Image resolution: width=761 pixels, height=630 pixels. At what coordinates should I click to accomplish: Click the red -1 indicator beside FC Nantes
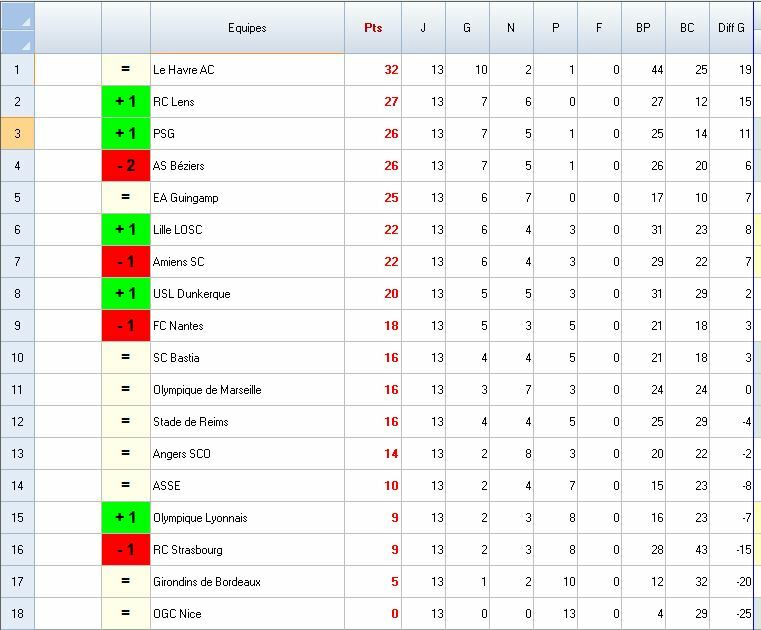(126, 326)
